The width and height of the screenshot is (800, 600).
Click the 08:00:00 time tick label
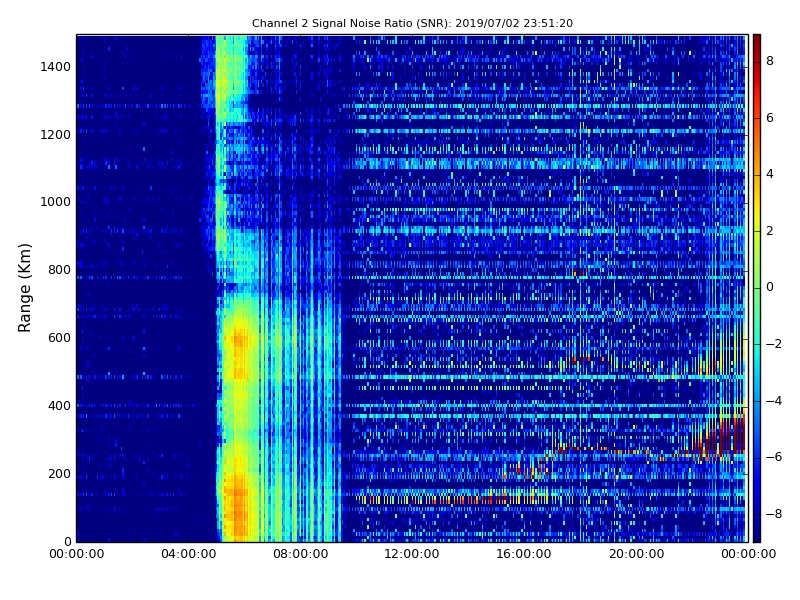coord(301,554)
